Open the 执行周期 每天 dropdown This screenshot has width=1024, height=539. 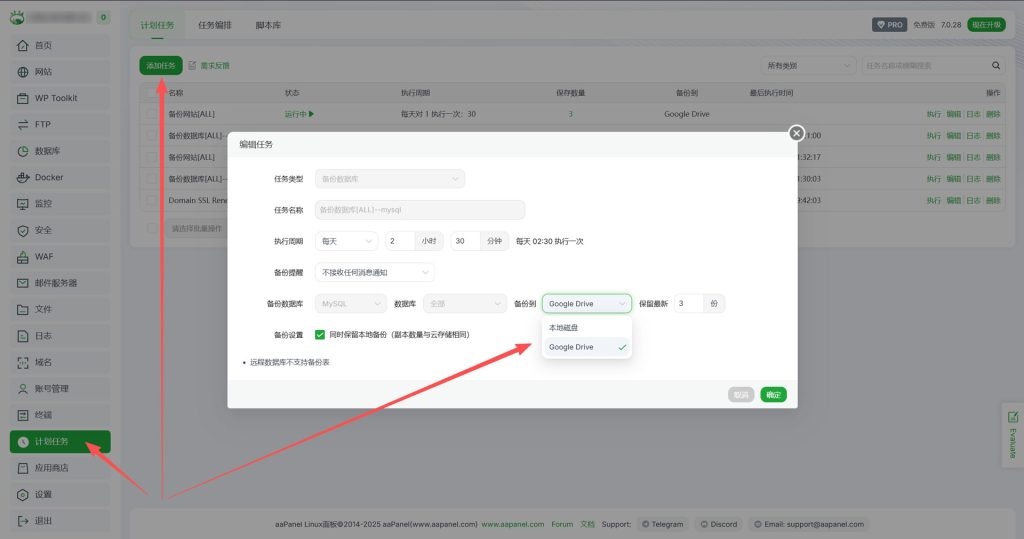(x=346, y=241)
